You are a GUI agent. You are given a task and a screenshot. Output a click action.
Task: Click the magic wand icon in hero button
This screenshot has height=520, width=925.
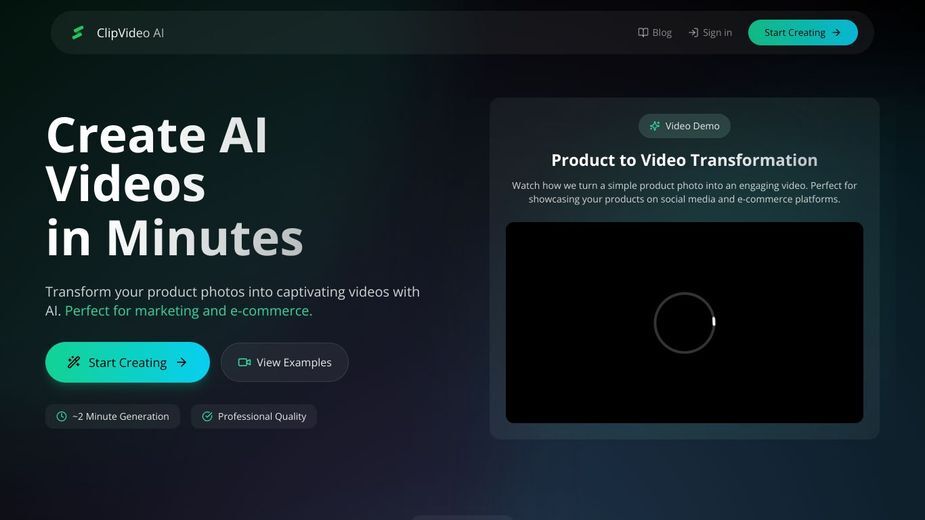tap(74, 362)
